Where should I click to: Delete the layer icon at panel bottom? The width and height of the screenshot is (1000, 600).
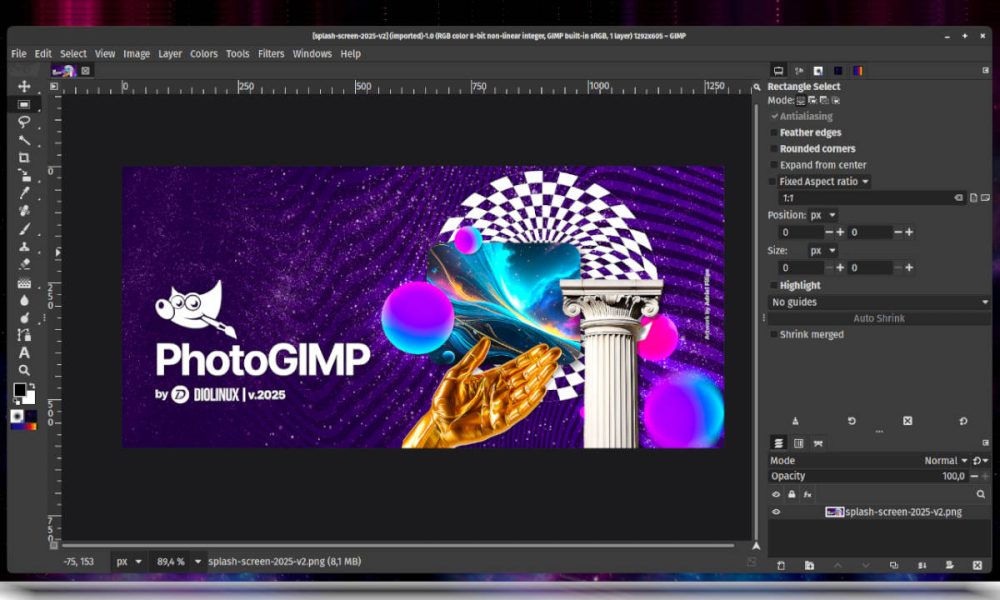pos(977,565)
